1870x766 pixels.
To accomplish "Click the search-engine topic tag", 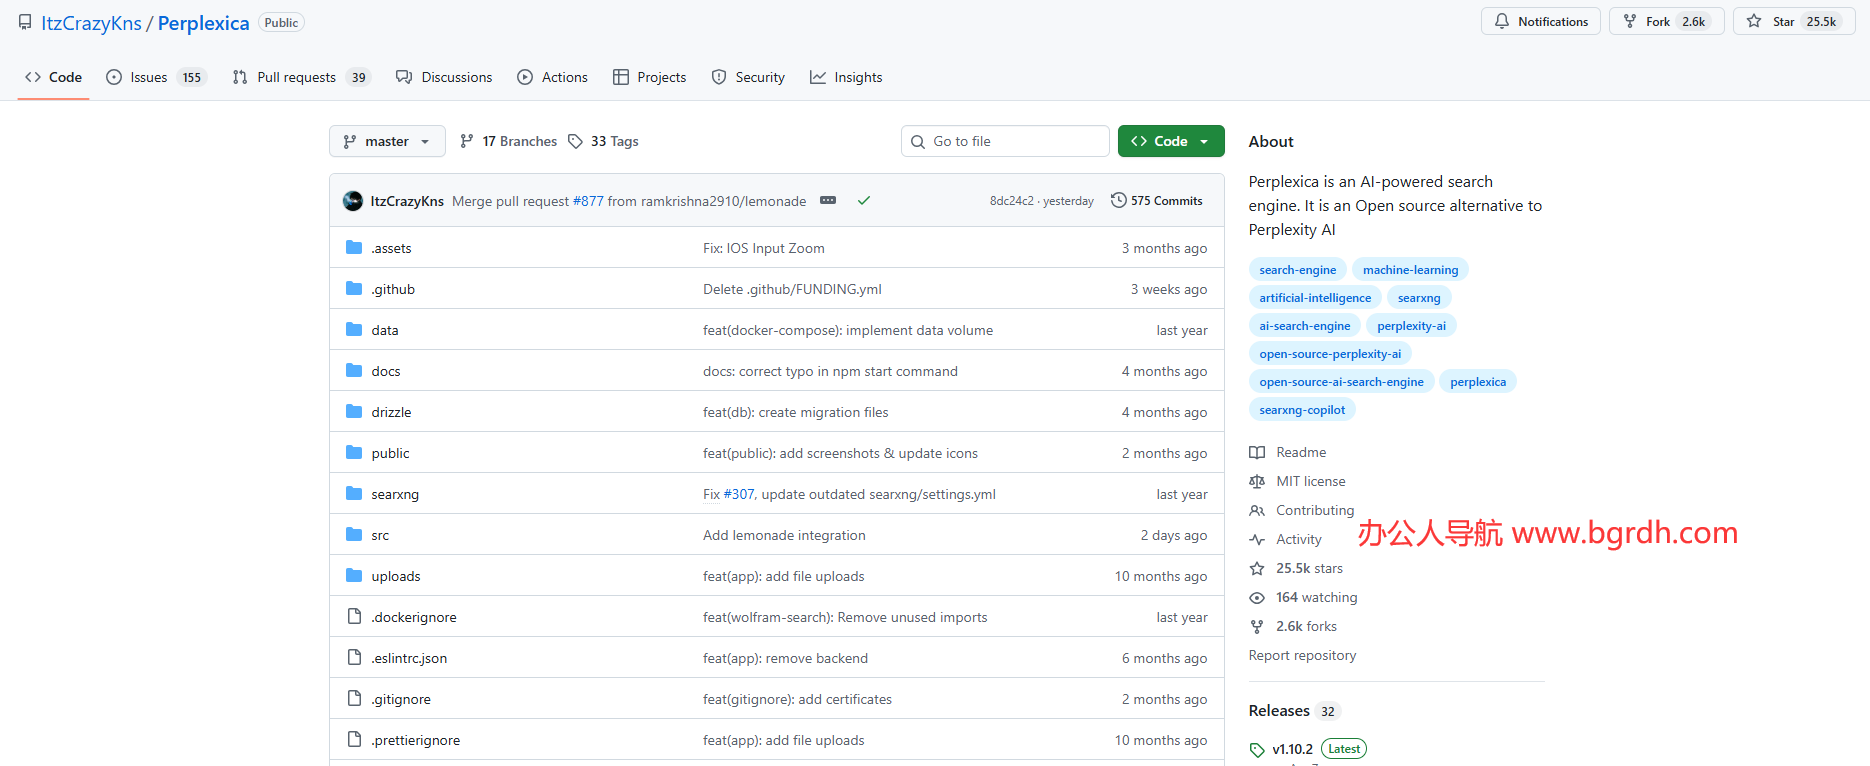I will 1297,270.
